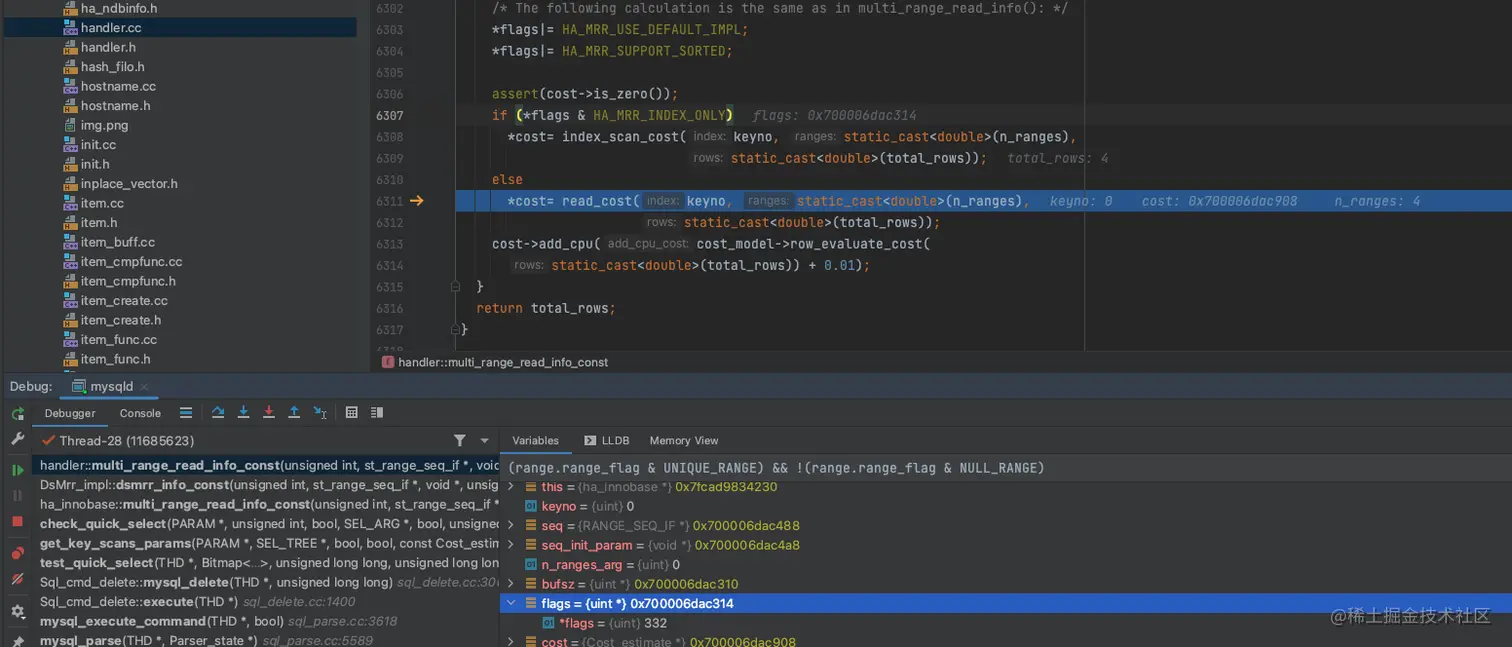This screenshot has height=647, width=1512.
Task: Rerun the mysqld debug session
Action: pos(17,413)
